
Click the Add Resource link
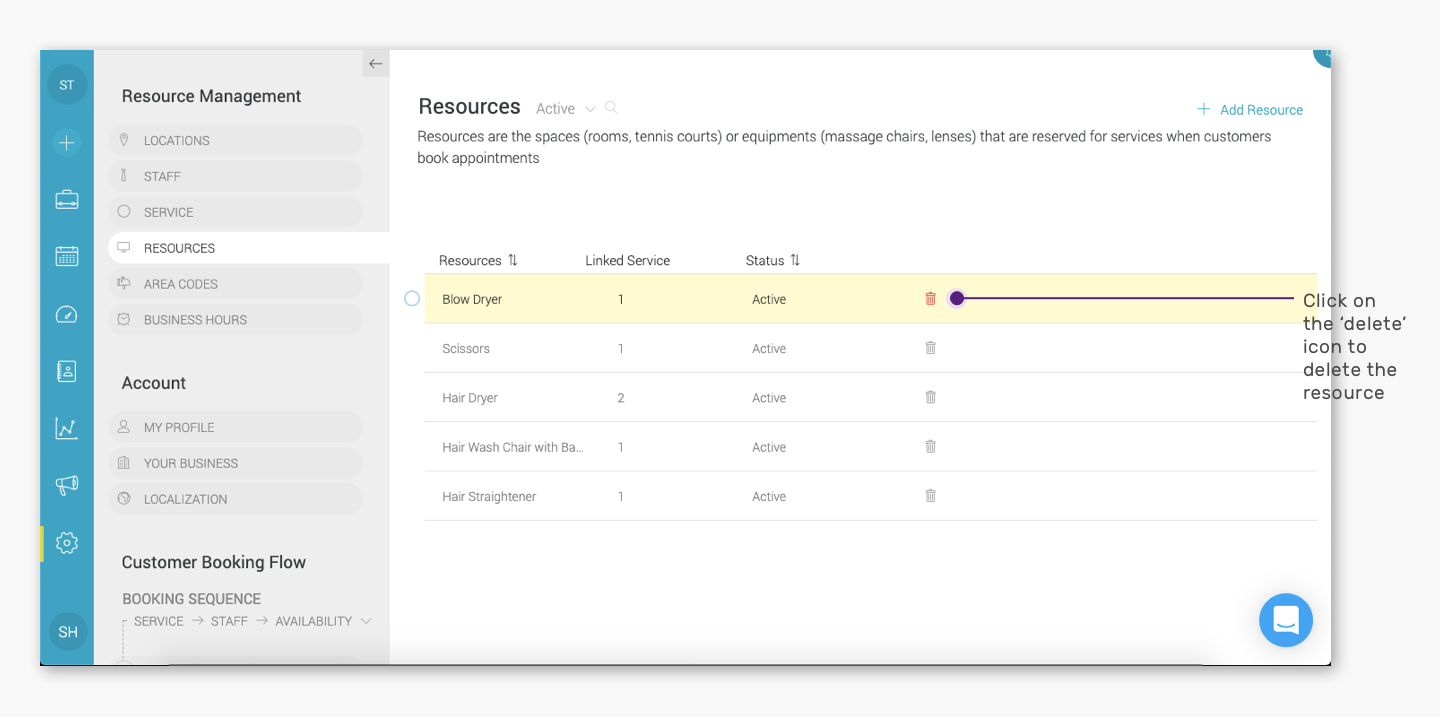click(1250, 110)
